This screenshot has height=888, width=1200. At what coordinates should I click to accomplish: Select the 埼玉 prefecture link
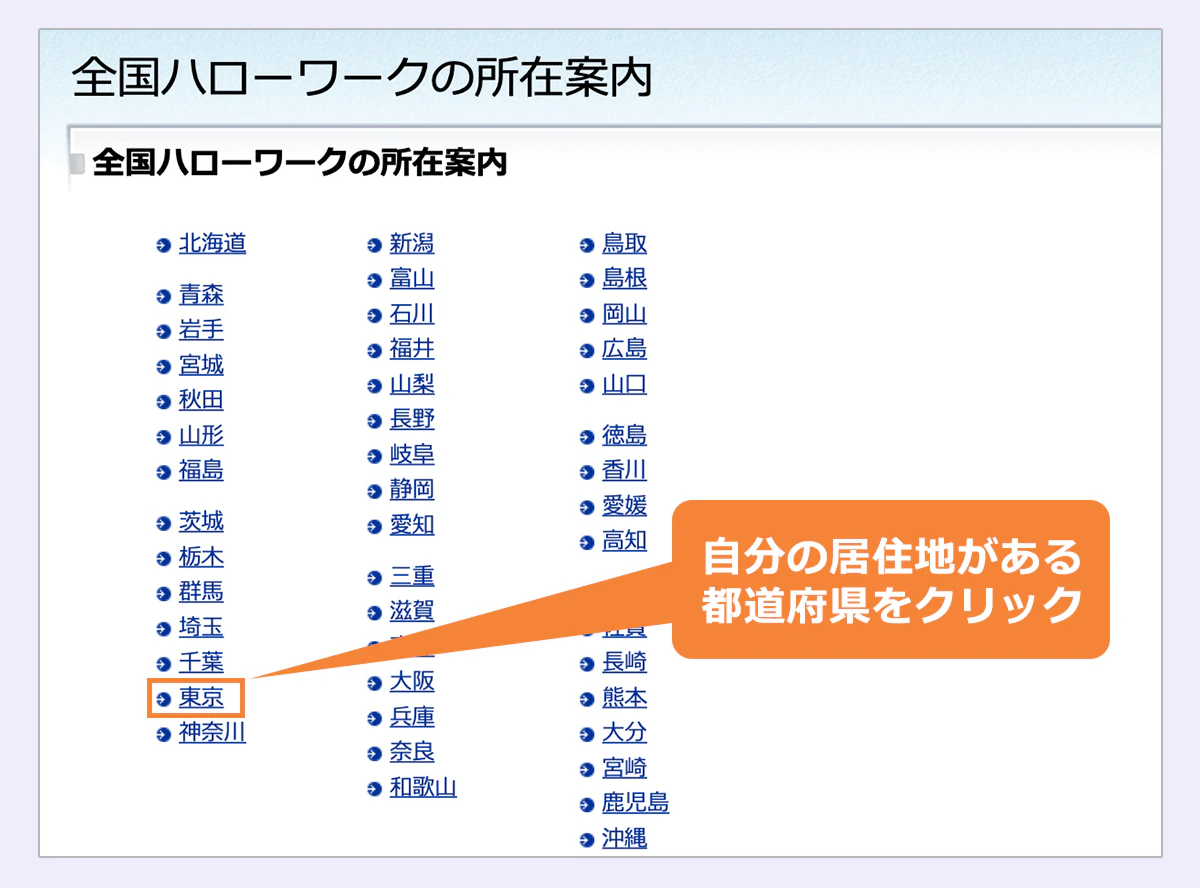[x=201, y=627]
